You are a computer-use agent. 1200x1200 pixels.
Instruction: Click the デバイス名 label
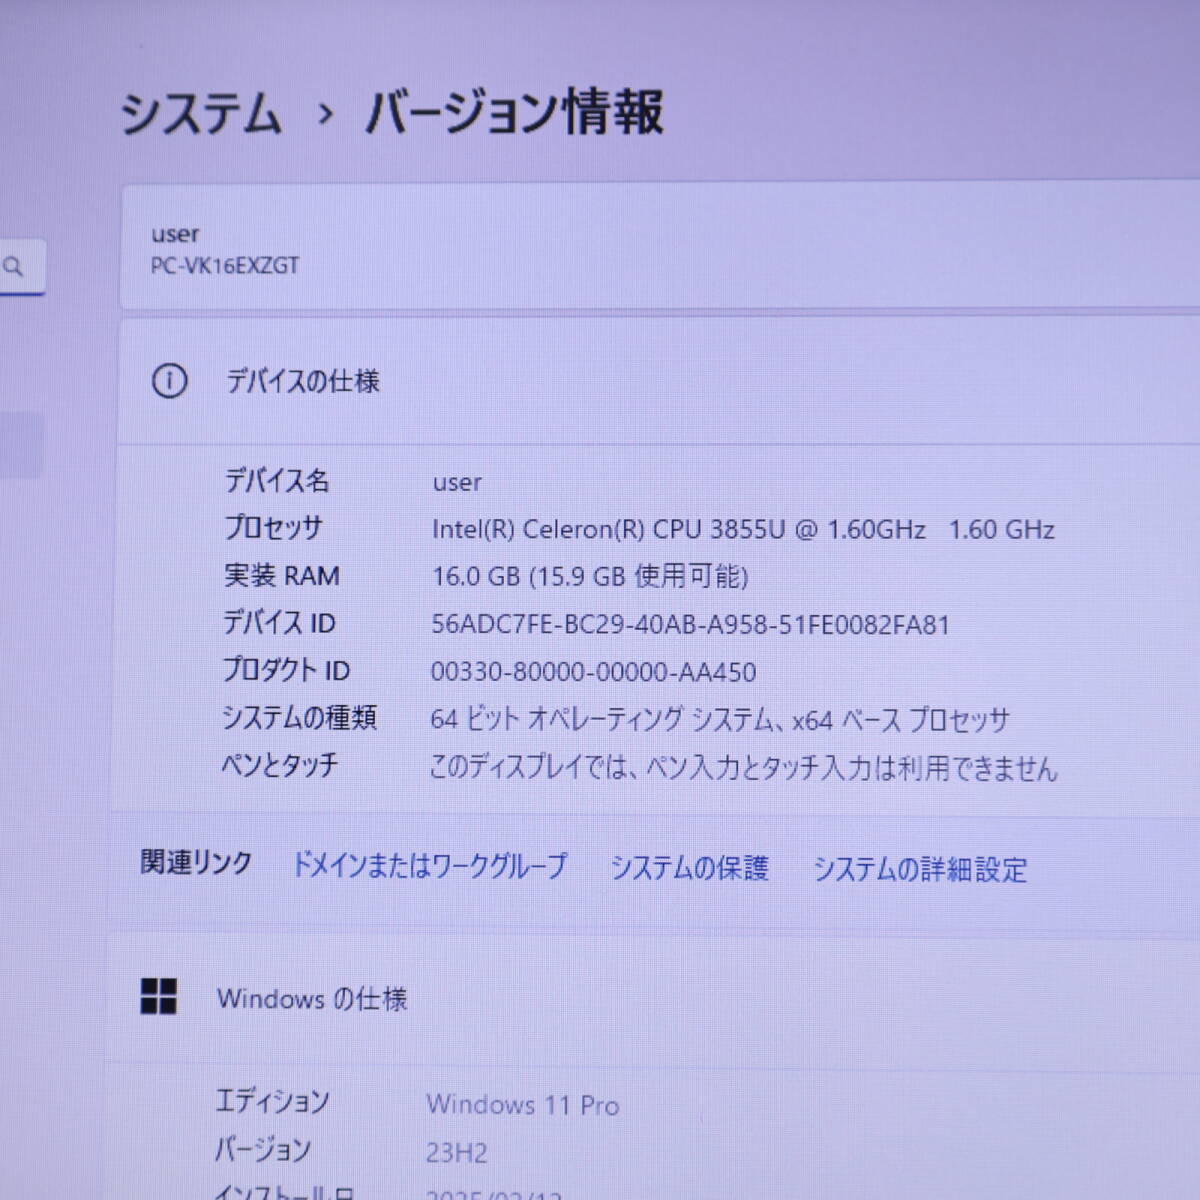[x=276, y=481]
